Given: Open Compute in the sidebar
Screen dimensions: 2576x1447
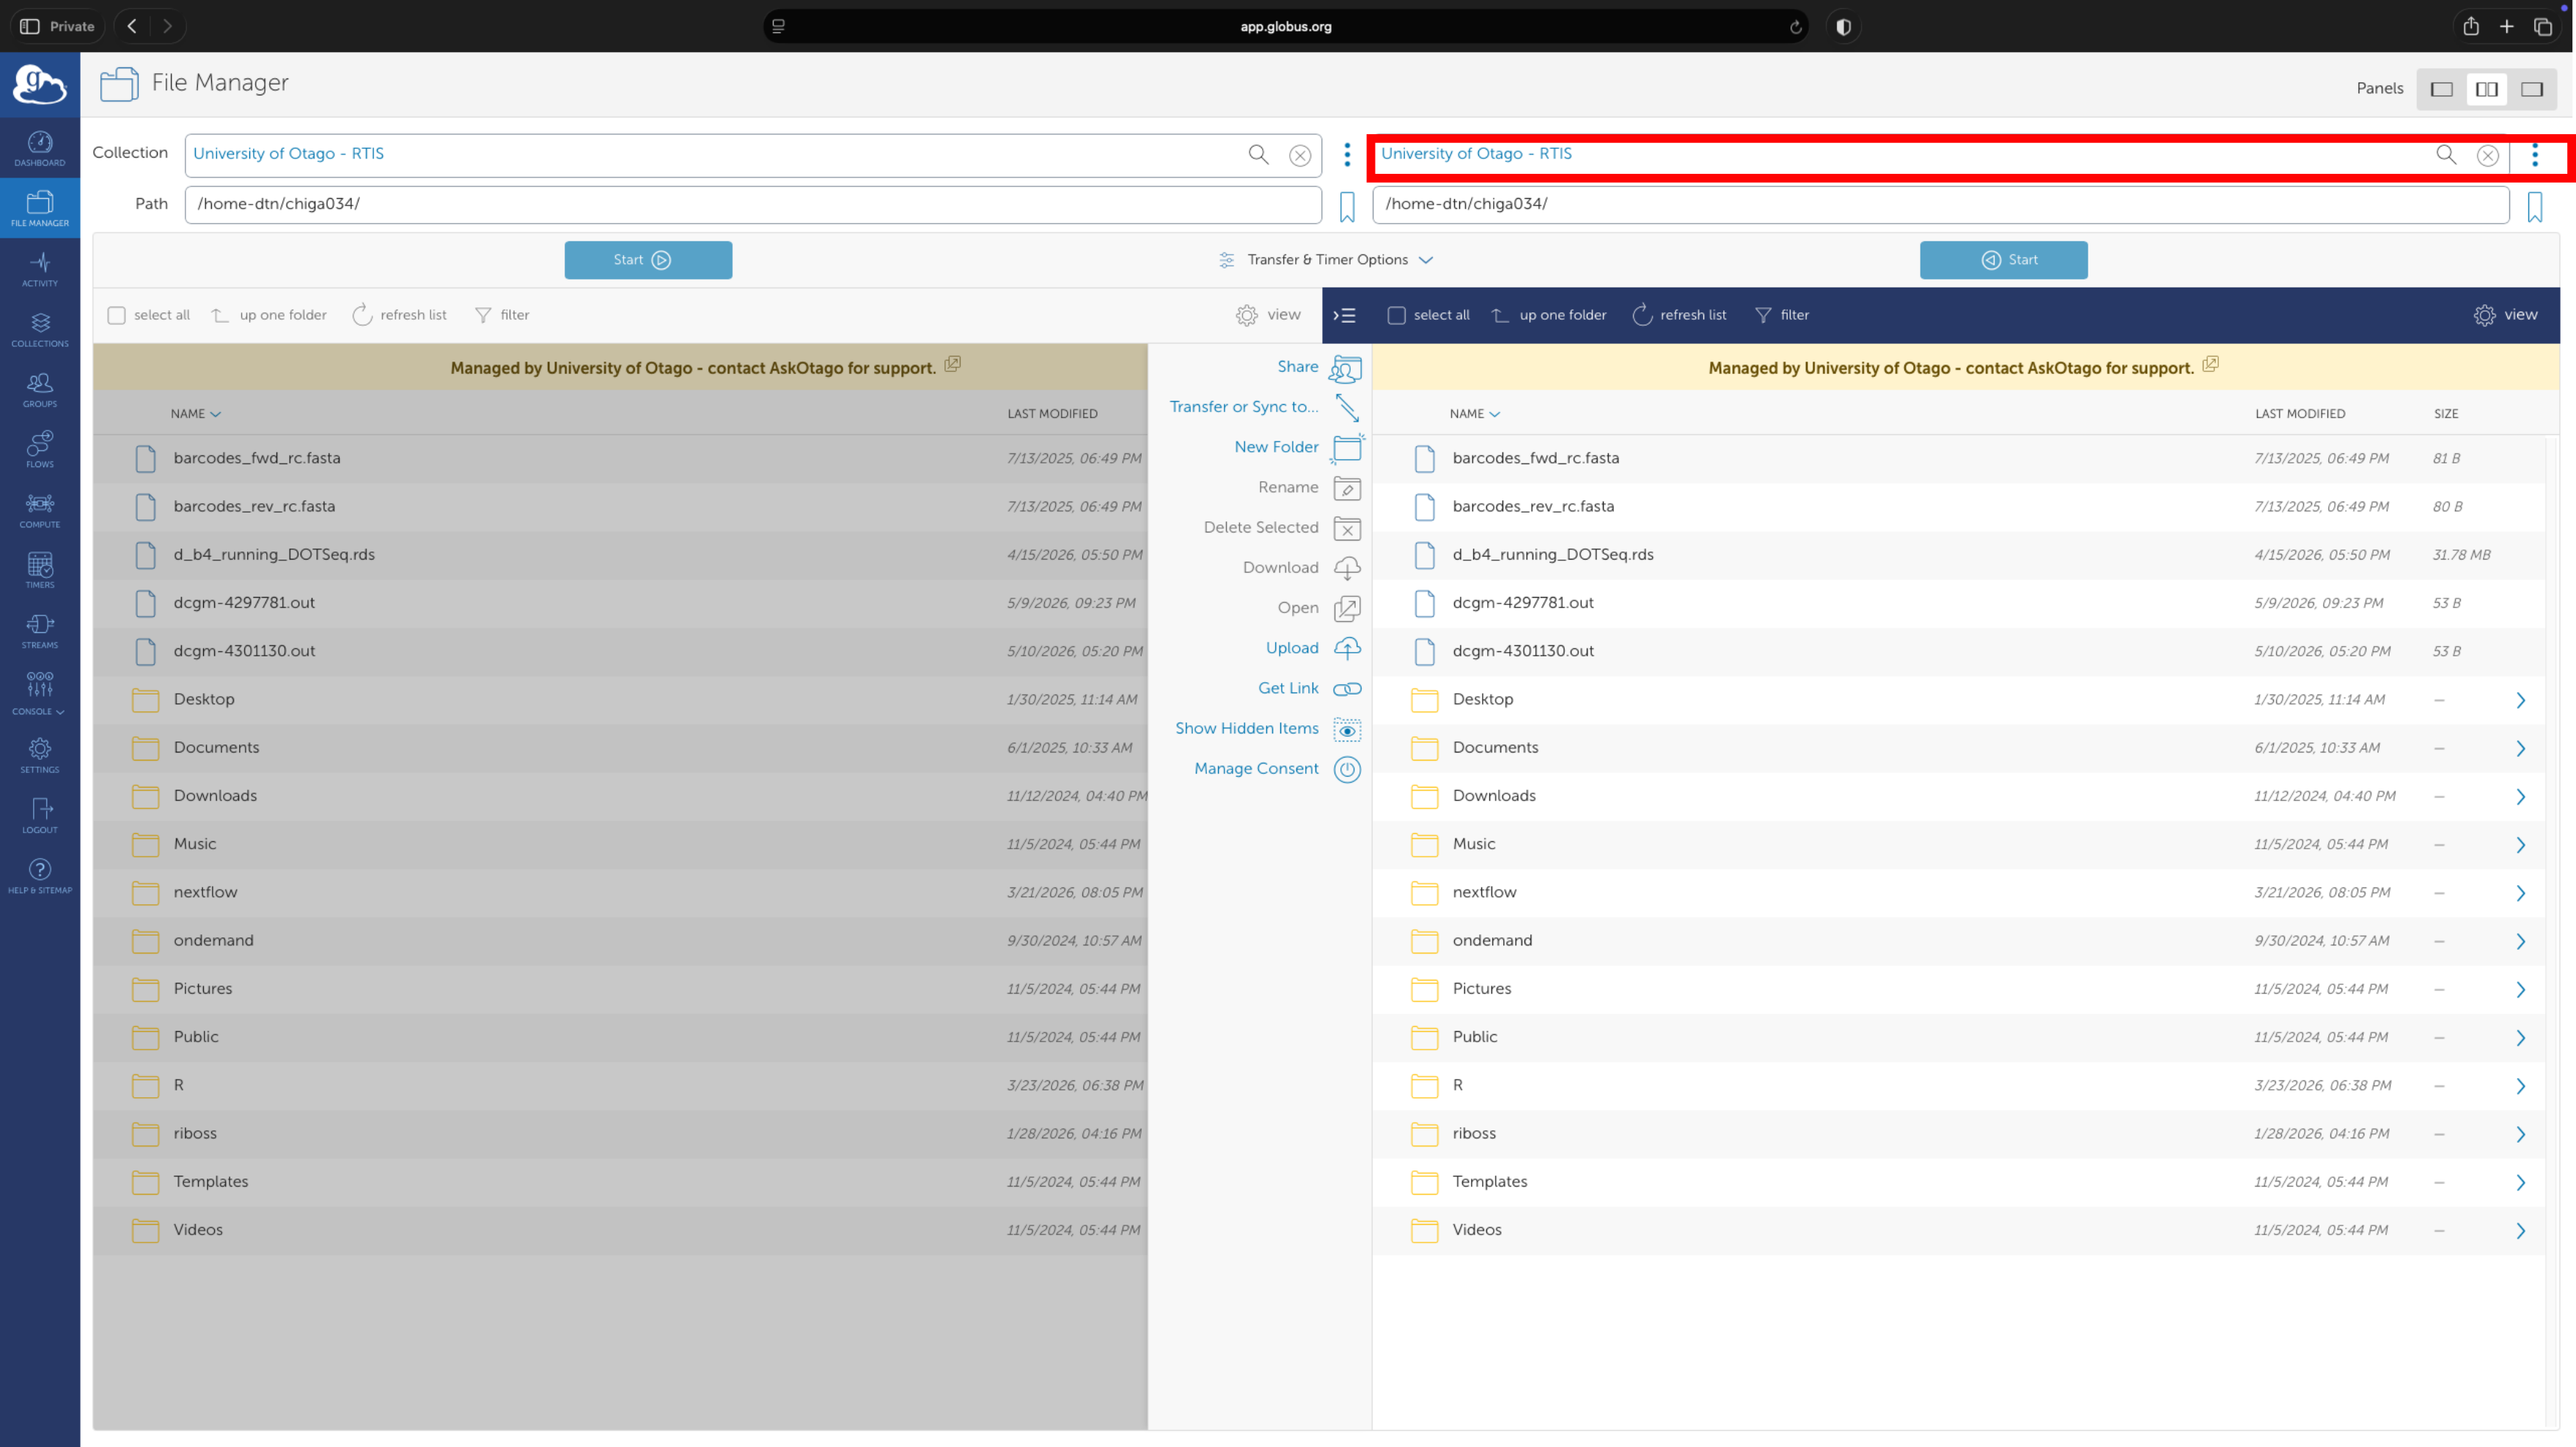Looking at the screenshot, I should click(x=40, y=510).
